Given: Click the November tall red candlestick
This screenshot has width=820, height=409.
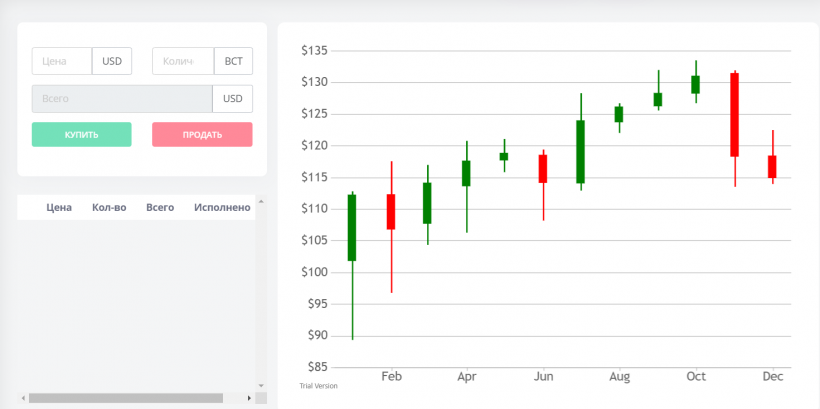Looking at the screenshot, I should click(735, 115).
